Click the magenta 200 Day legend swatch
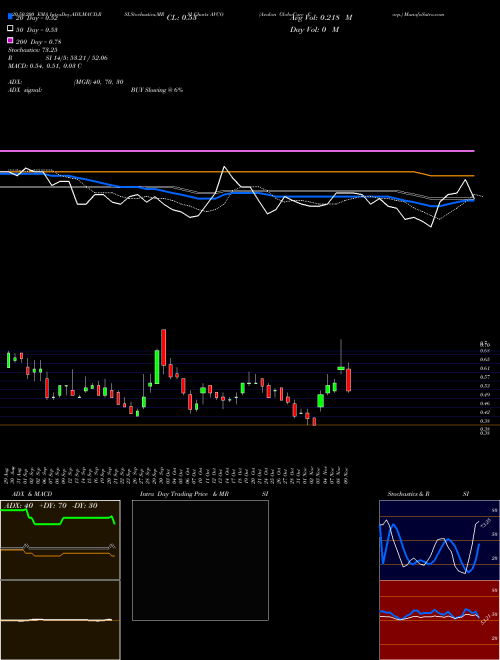The image size is (500, 660). (x=11, y=40)
